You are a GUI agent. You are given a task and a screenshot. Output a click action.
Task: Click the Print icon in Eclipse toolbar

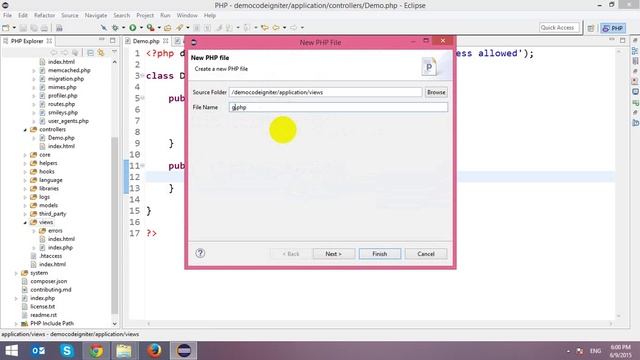[x=44, y=28]
